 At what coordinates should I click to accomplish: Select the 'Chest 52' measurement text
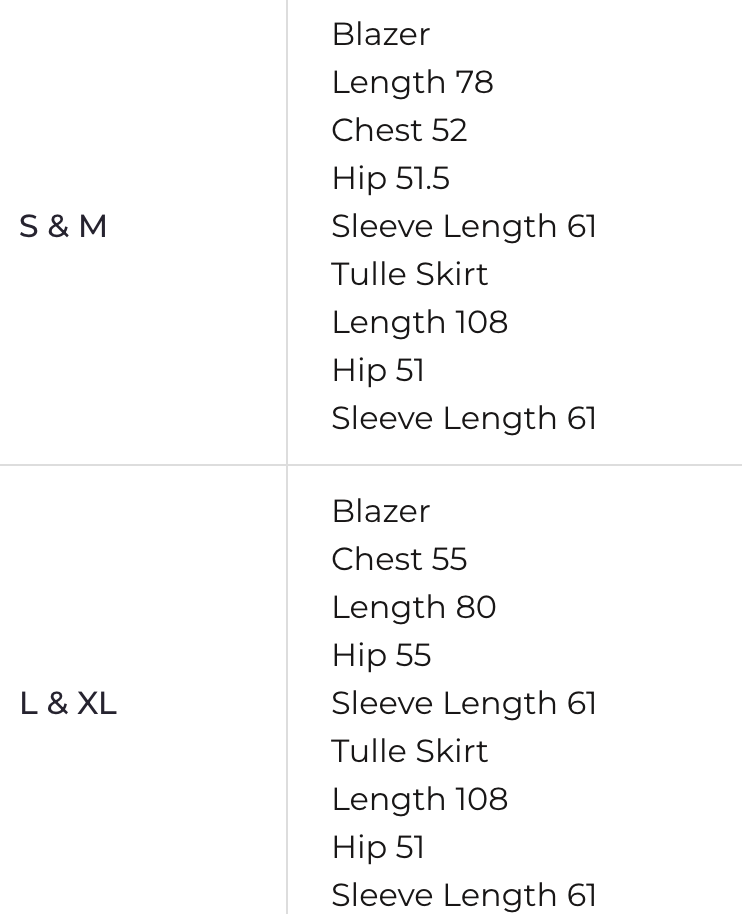(399, 130)
